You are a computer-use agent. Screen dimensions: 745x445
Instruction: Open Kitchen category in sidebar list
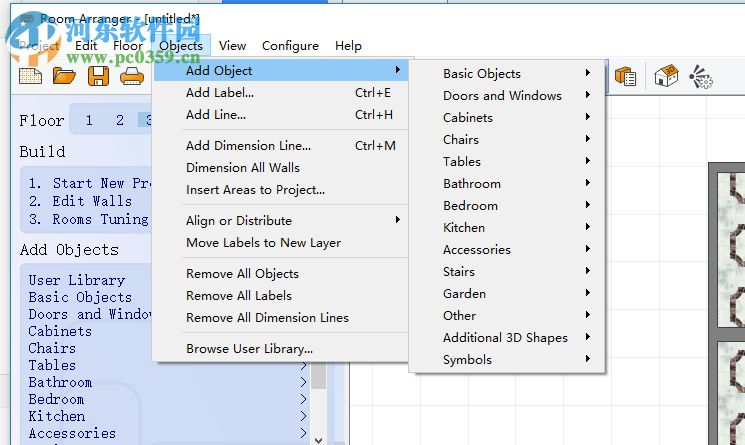(x=169, y=416)
